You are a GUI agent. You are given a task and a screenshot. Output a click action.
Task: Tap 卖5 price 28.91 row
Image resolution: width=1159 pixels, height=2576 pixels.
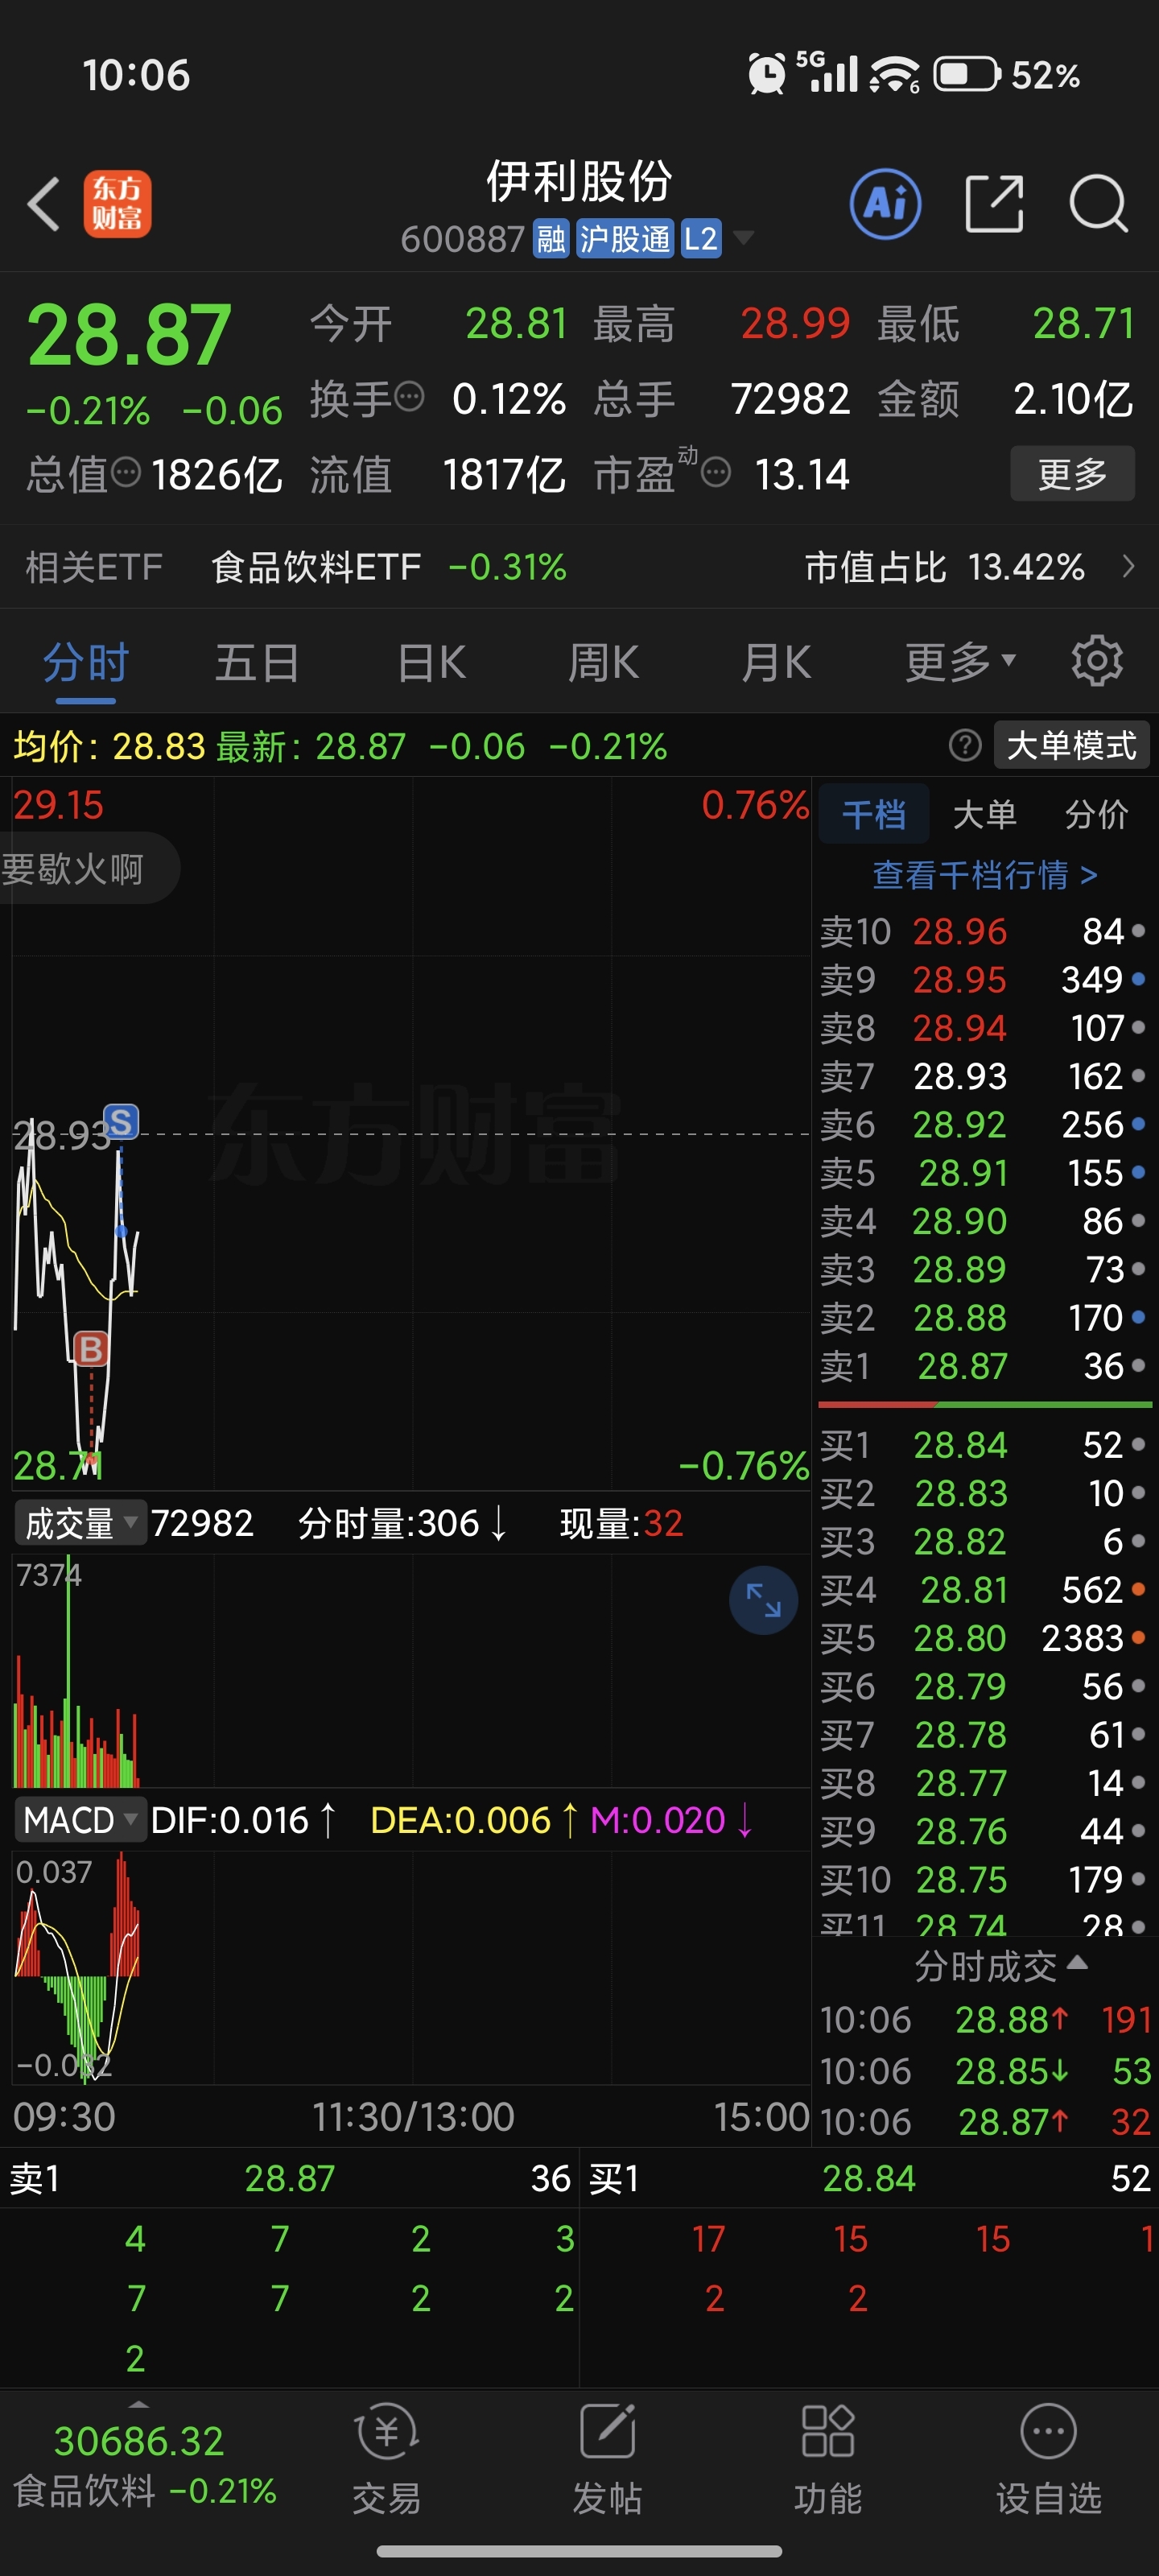pos(984,1172)
